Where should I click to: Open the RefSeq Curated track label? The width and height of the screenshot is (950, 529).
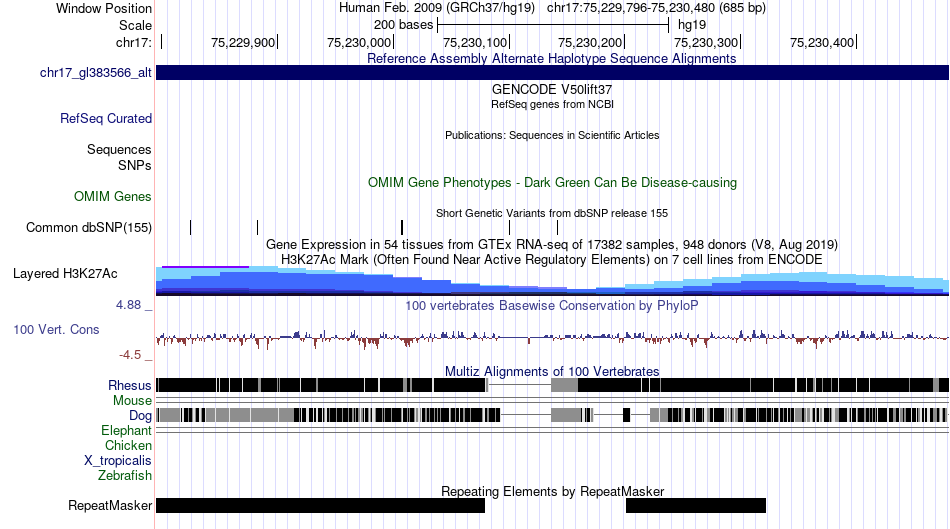coord(106,118)
